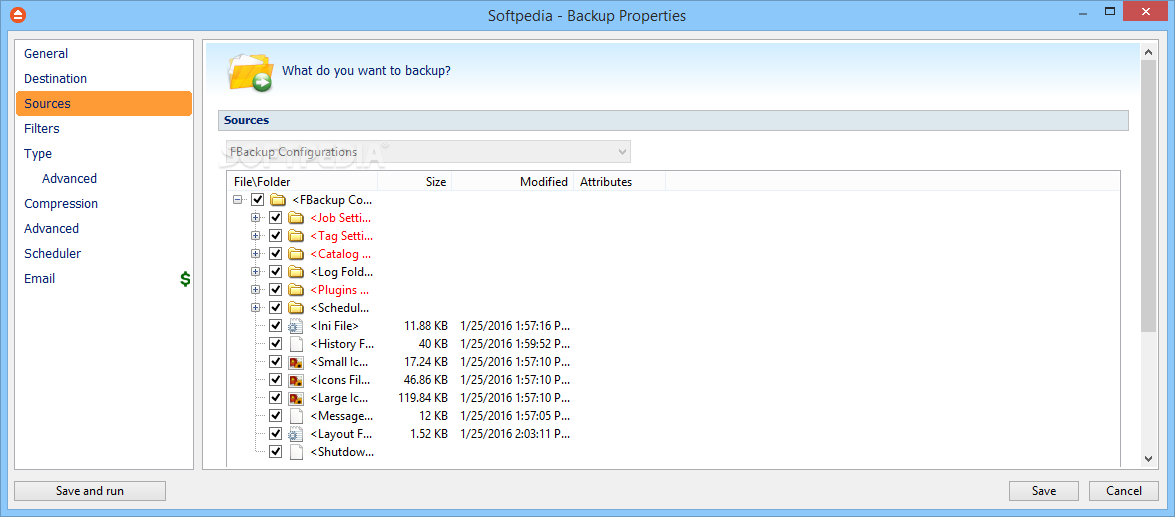The height and width of the screenshot is (517, 1175).
Task: Click the Icons File image icon
Action: [296, 380]
